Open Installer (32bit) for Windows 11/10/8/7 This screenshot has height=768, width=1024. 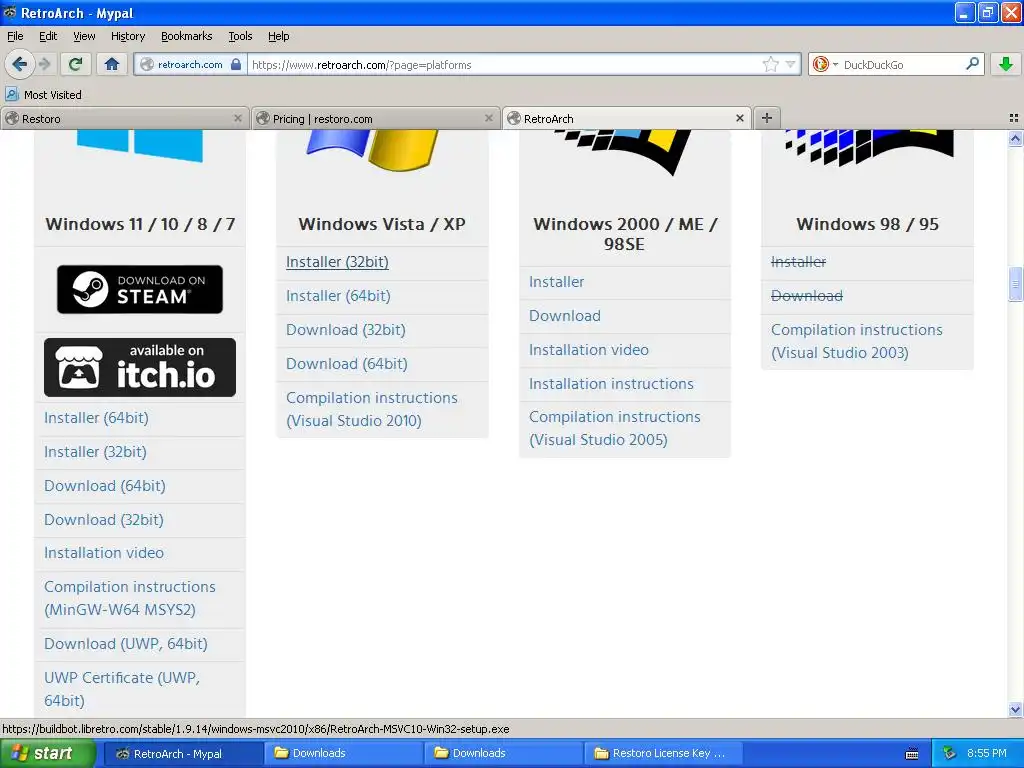pos(95,451)
